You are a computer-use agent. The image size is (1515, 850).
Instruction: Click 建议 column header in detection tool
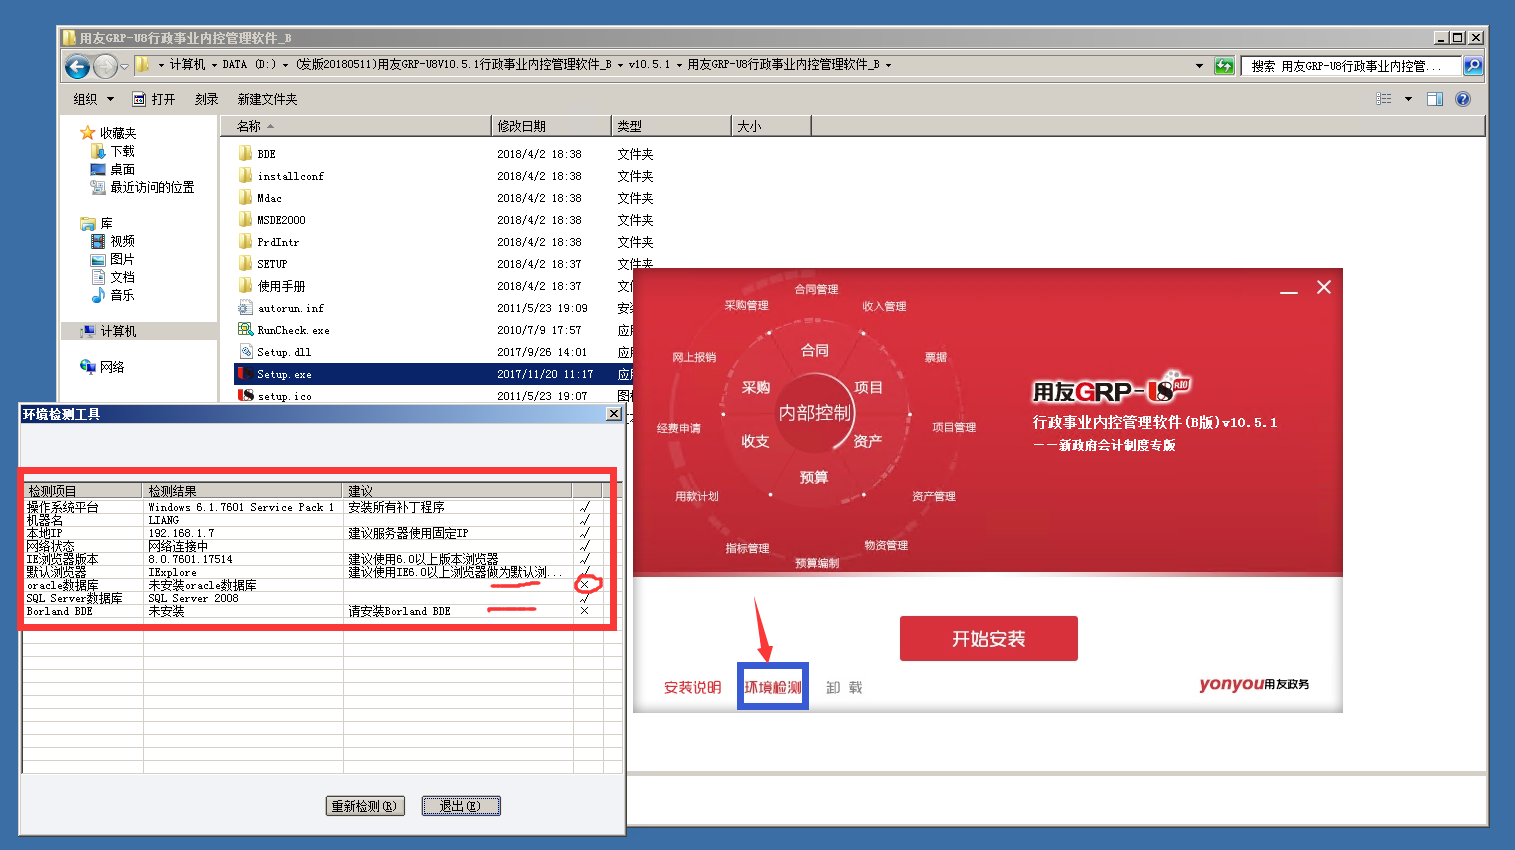458,490
